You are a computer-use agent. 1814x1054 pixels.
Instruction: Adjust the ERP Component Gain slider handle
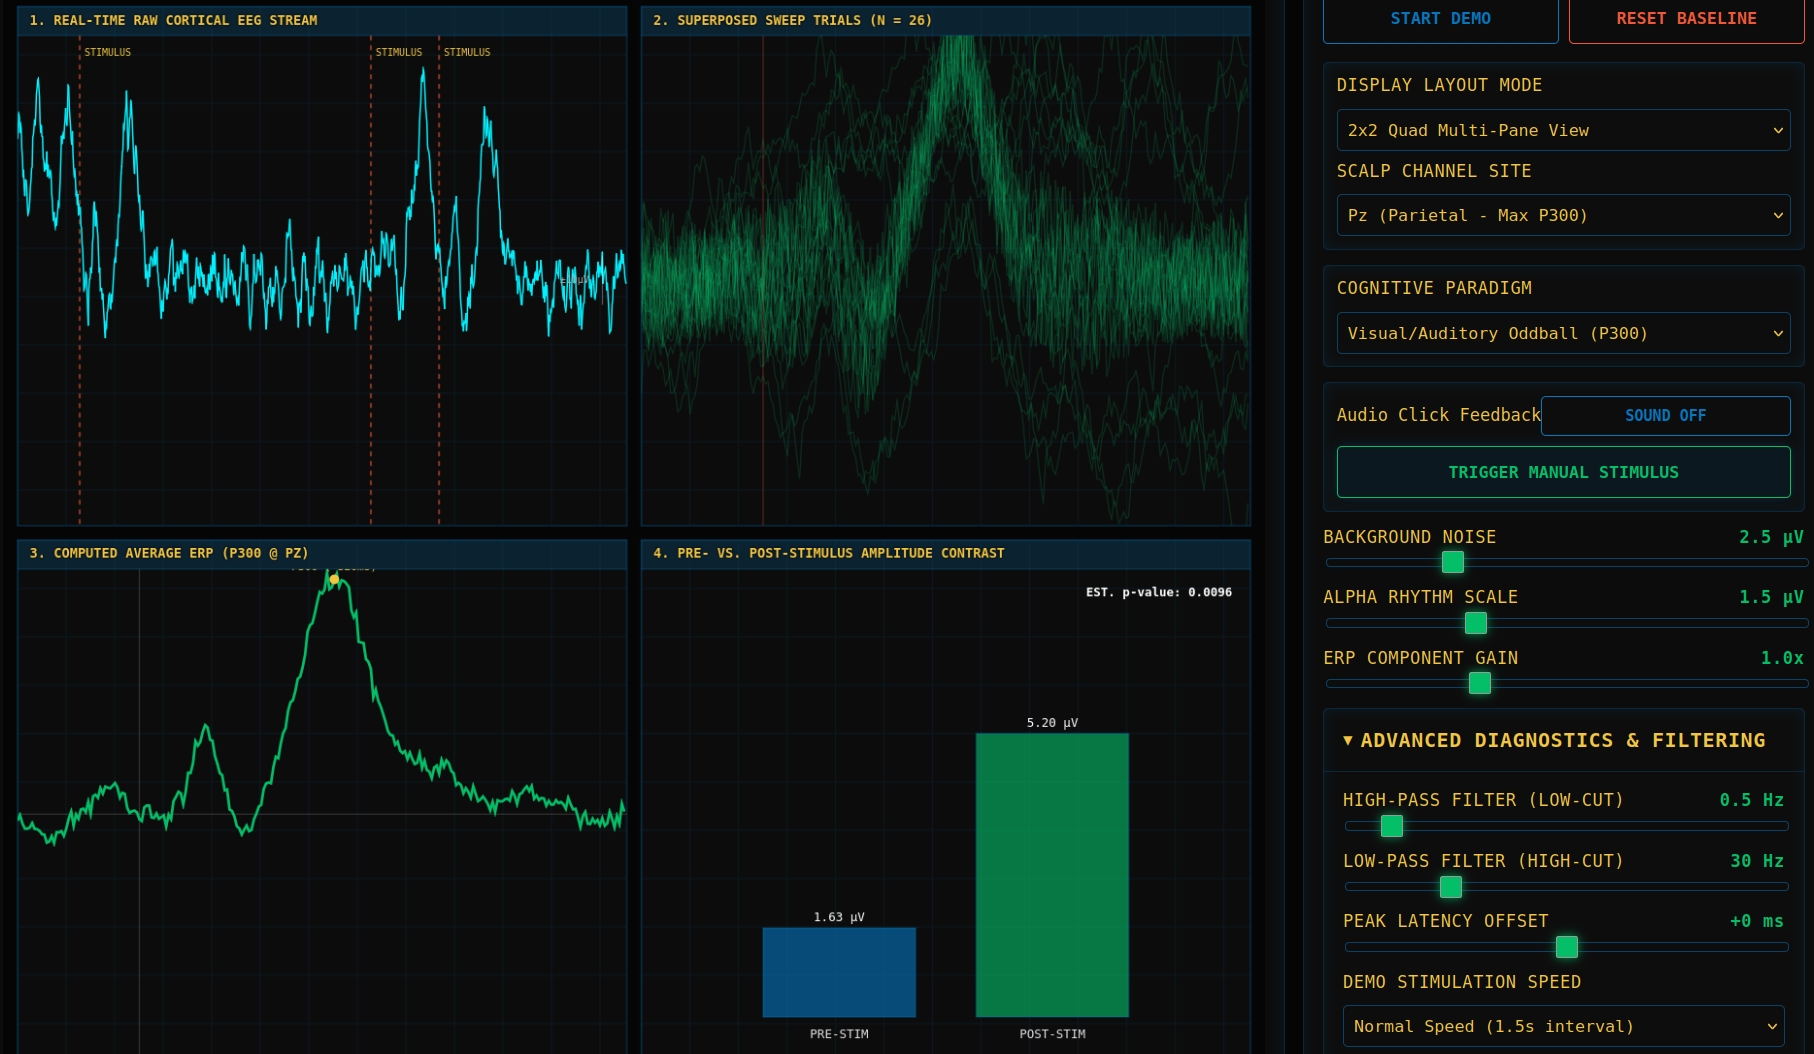1479,683
